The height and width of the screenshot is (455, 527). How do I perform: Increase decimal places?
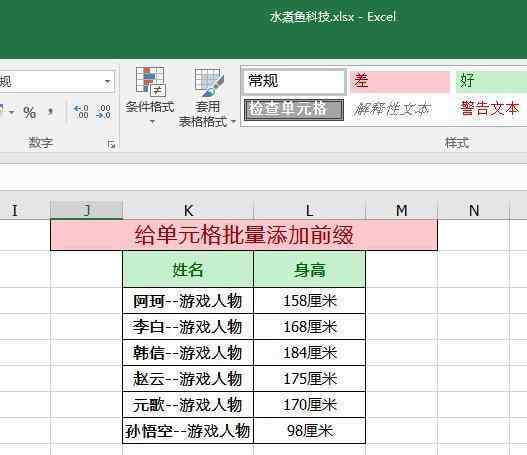pos(81,112)
